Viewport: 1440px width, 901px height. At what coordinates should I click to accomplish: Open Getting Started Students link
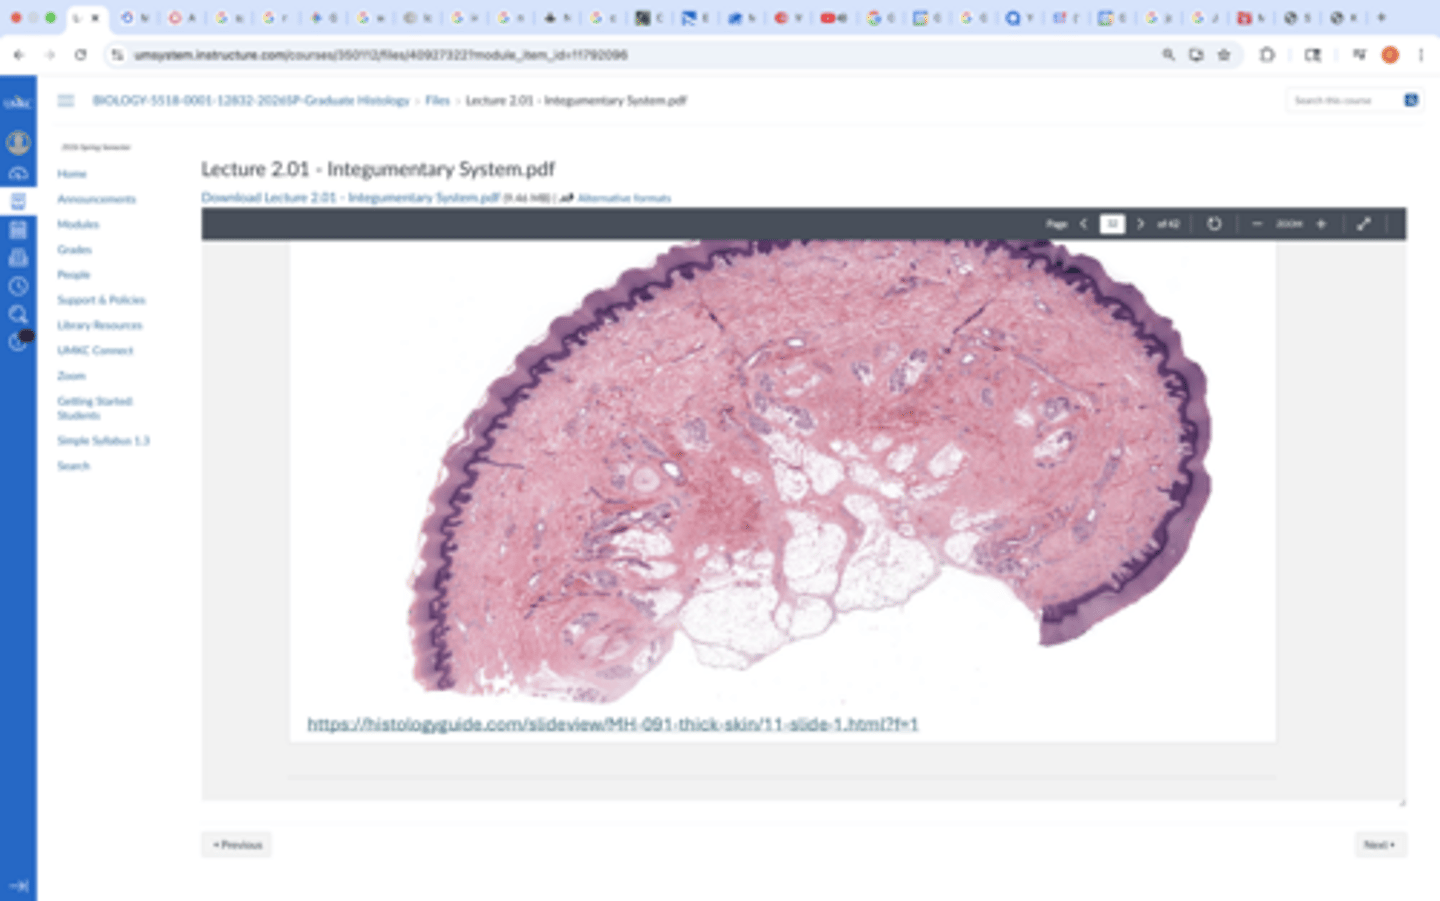(95, 408)
